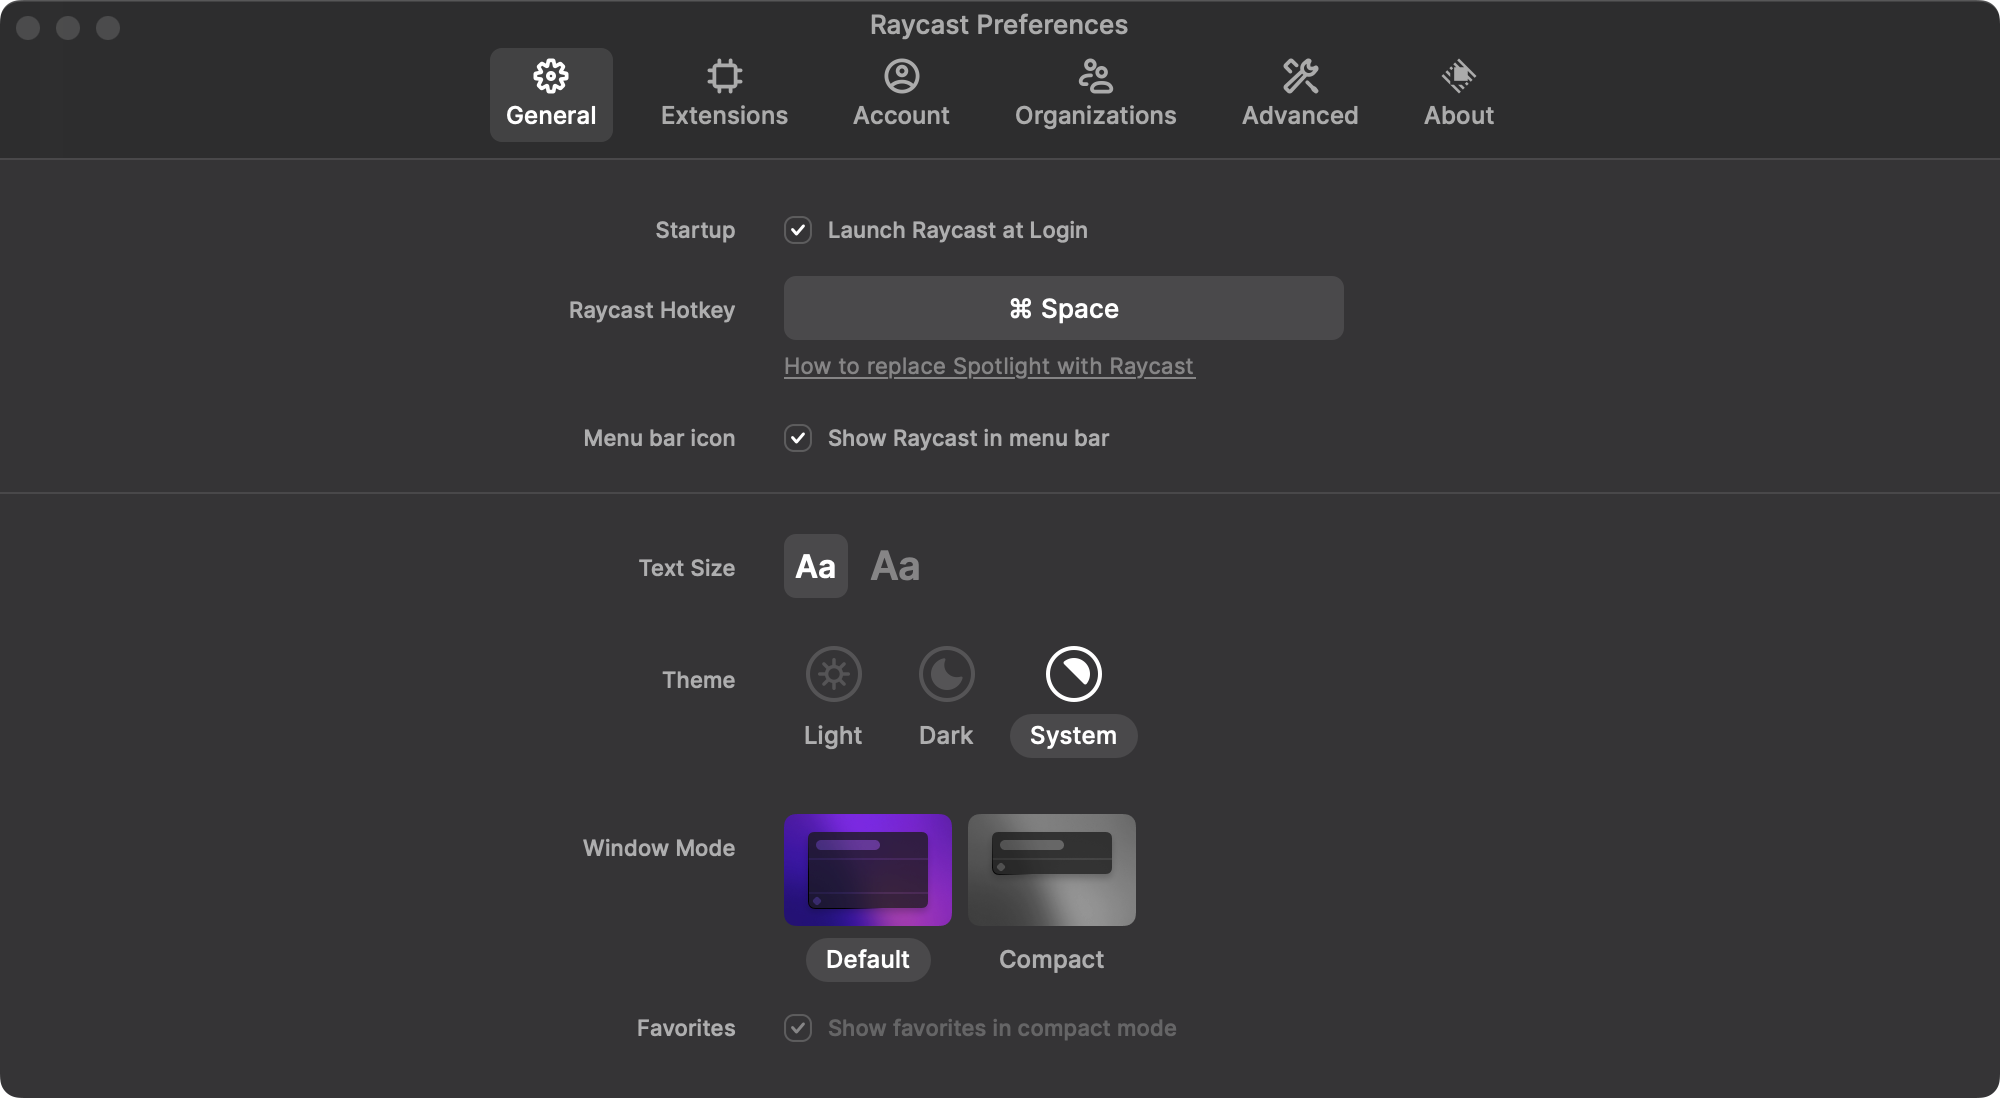Viewport: 2000px width, 1098px height.
Task: Switch to the Account tab label
Action: [x=901, y=116]
